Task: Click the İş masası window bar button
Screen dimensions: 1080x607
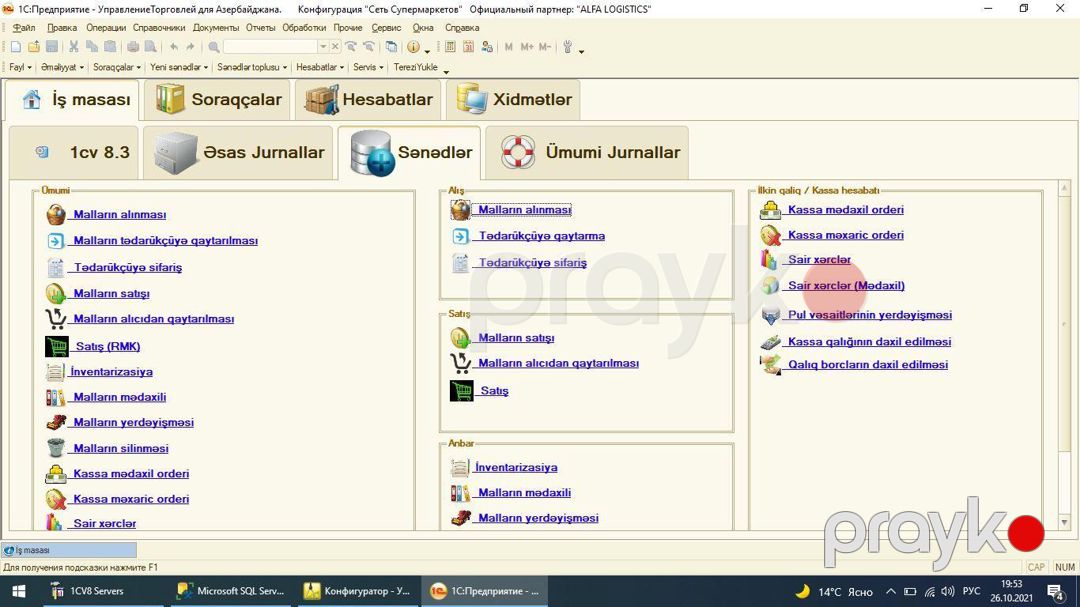Action: coord(69,550)
